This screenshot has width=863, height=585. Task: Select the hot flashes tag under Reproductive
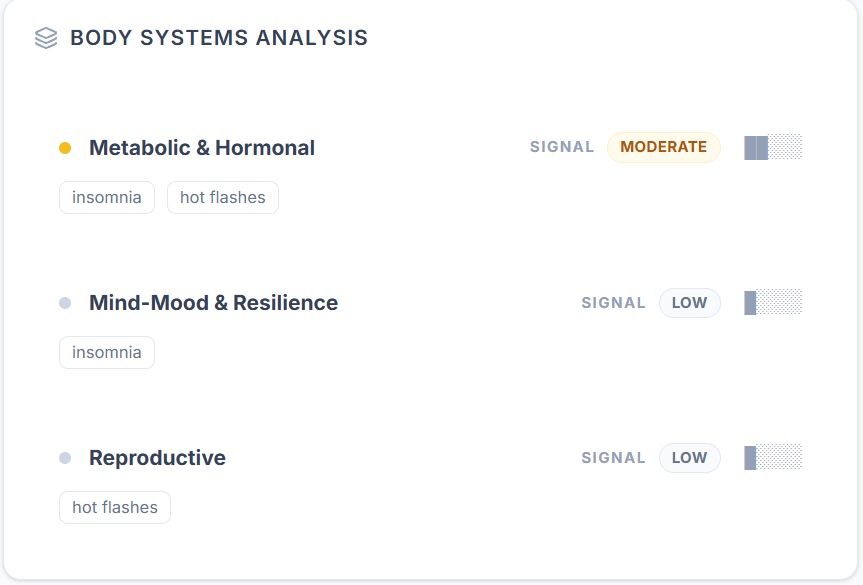[115, 507]
